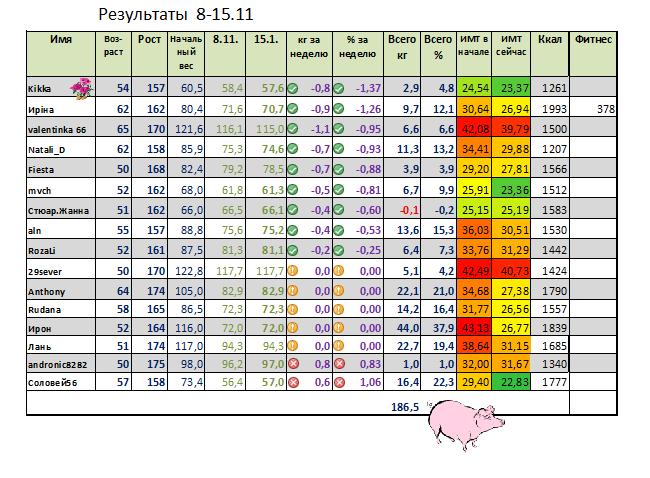
Task: Click the pink pig picture below the table
Action: coord(466,425)
